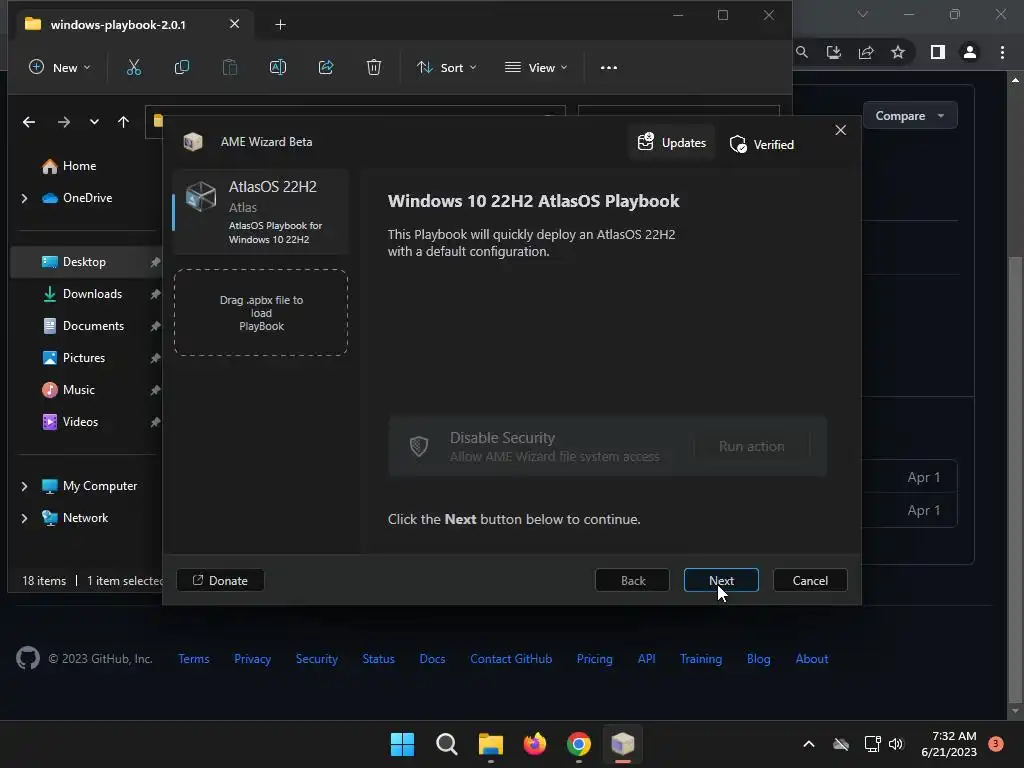Expand the My Computer tree node
This screenshot has height=768, width=1024.
pyautogui.click(x=25, y=486)
